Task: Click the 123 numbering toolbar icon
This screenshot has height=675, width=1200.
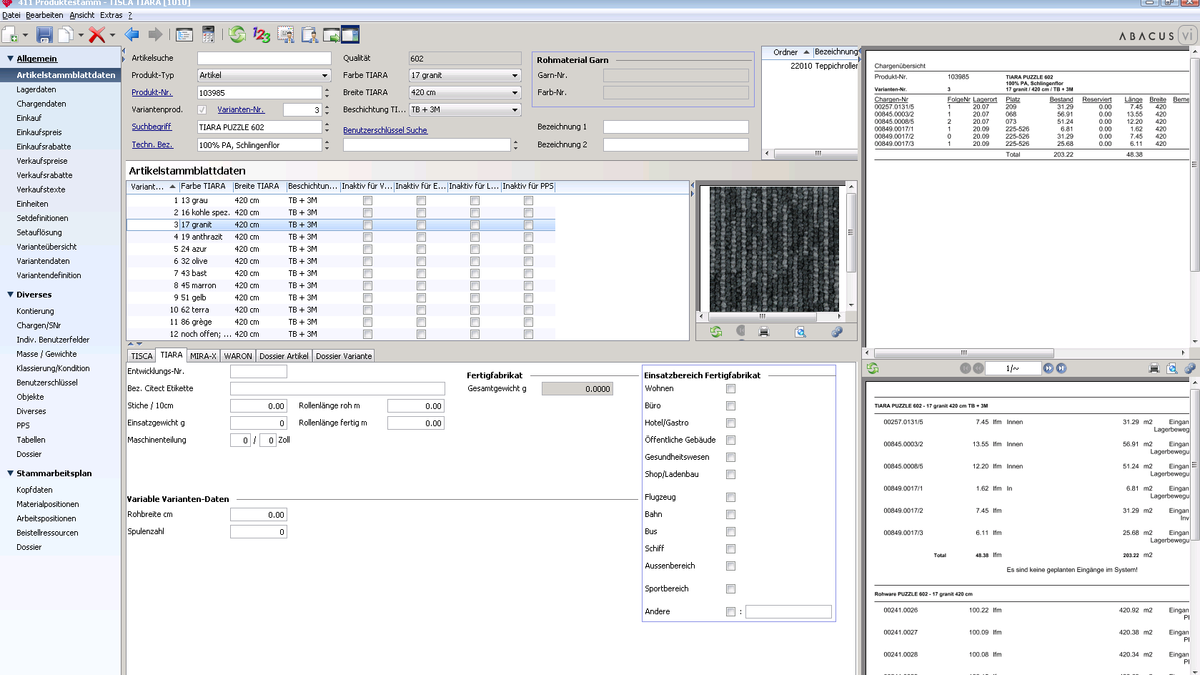Action: [261, 35]
